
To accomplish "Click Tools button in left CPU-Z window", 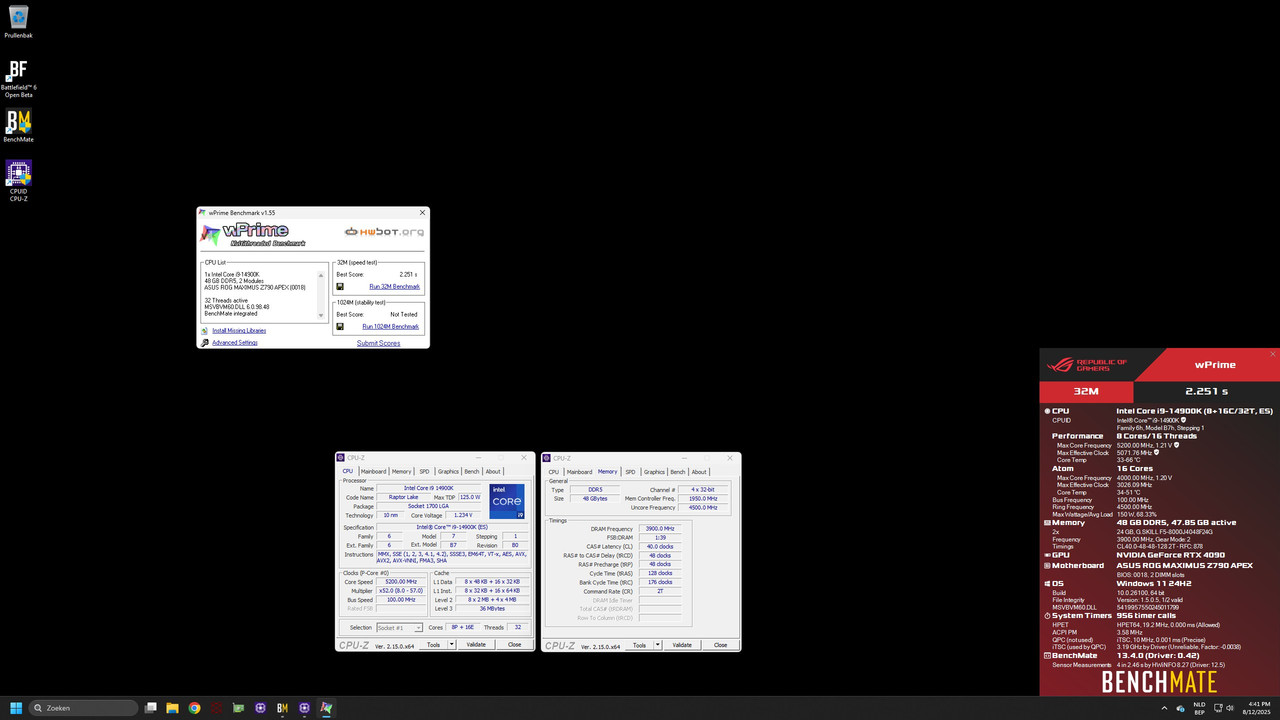I will (x=433, y=644).
